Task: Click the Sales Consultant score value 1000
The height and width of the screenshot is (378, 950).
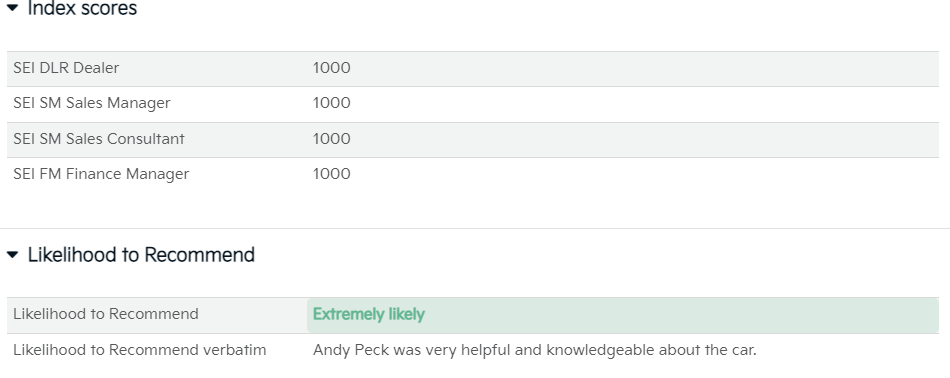Action: 331,139
